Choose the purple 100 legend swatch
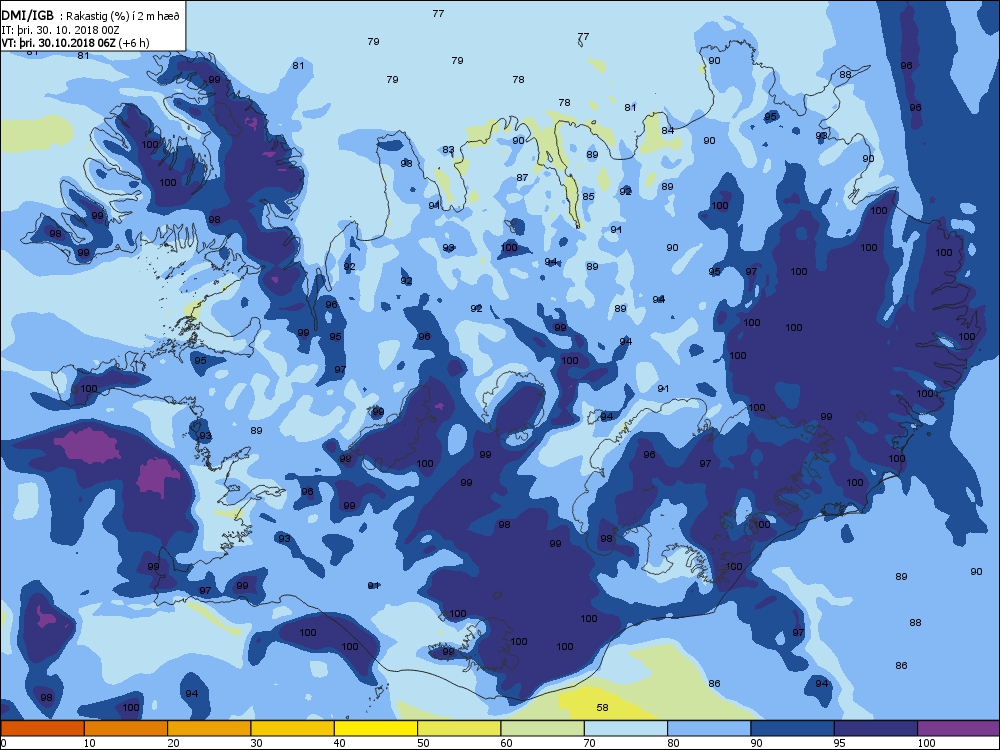The width and height of the screenshot is (1000, 750). coord(959,728)
